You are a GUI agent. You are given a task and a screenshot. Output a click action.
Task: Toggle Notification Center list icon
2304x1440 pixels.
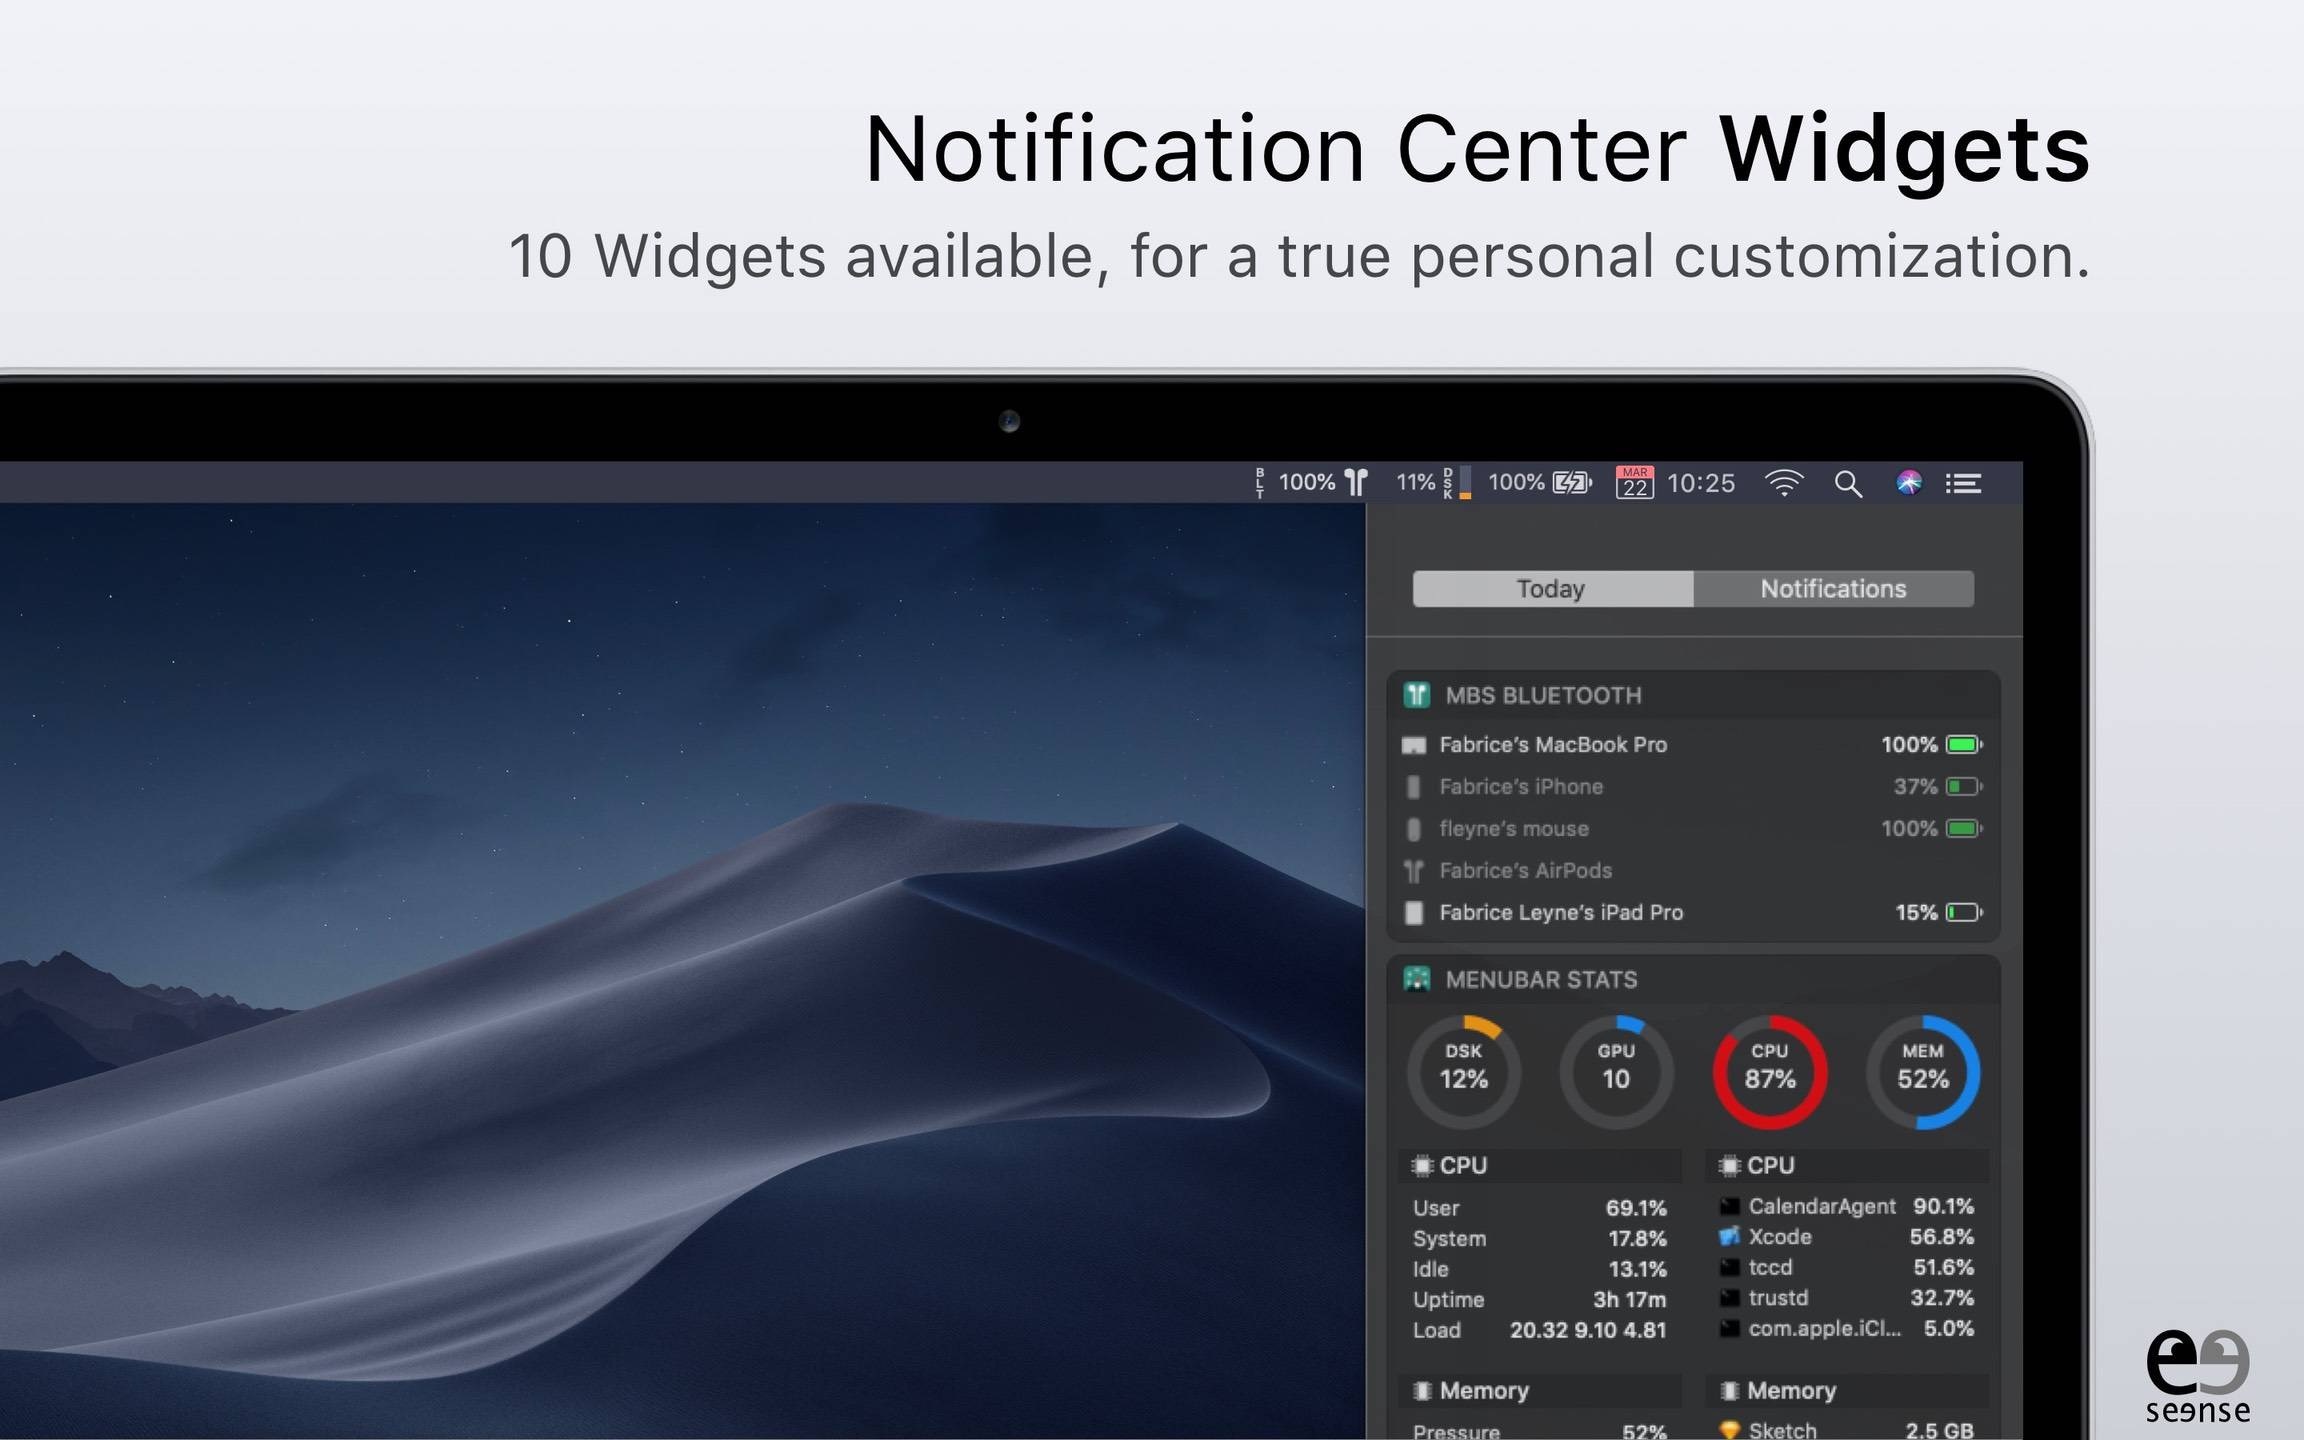point(1963,484)
